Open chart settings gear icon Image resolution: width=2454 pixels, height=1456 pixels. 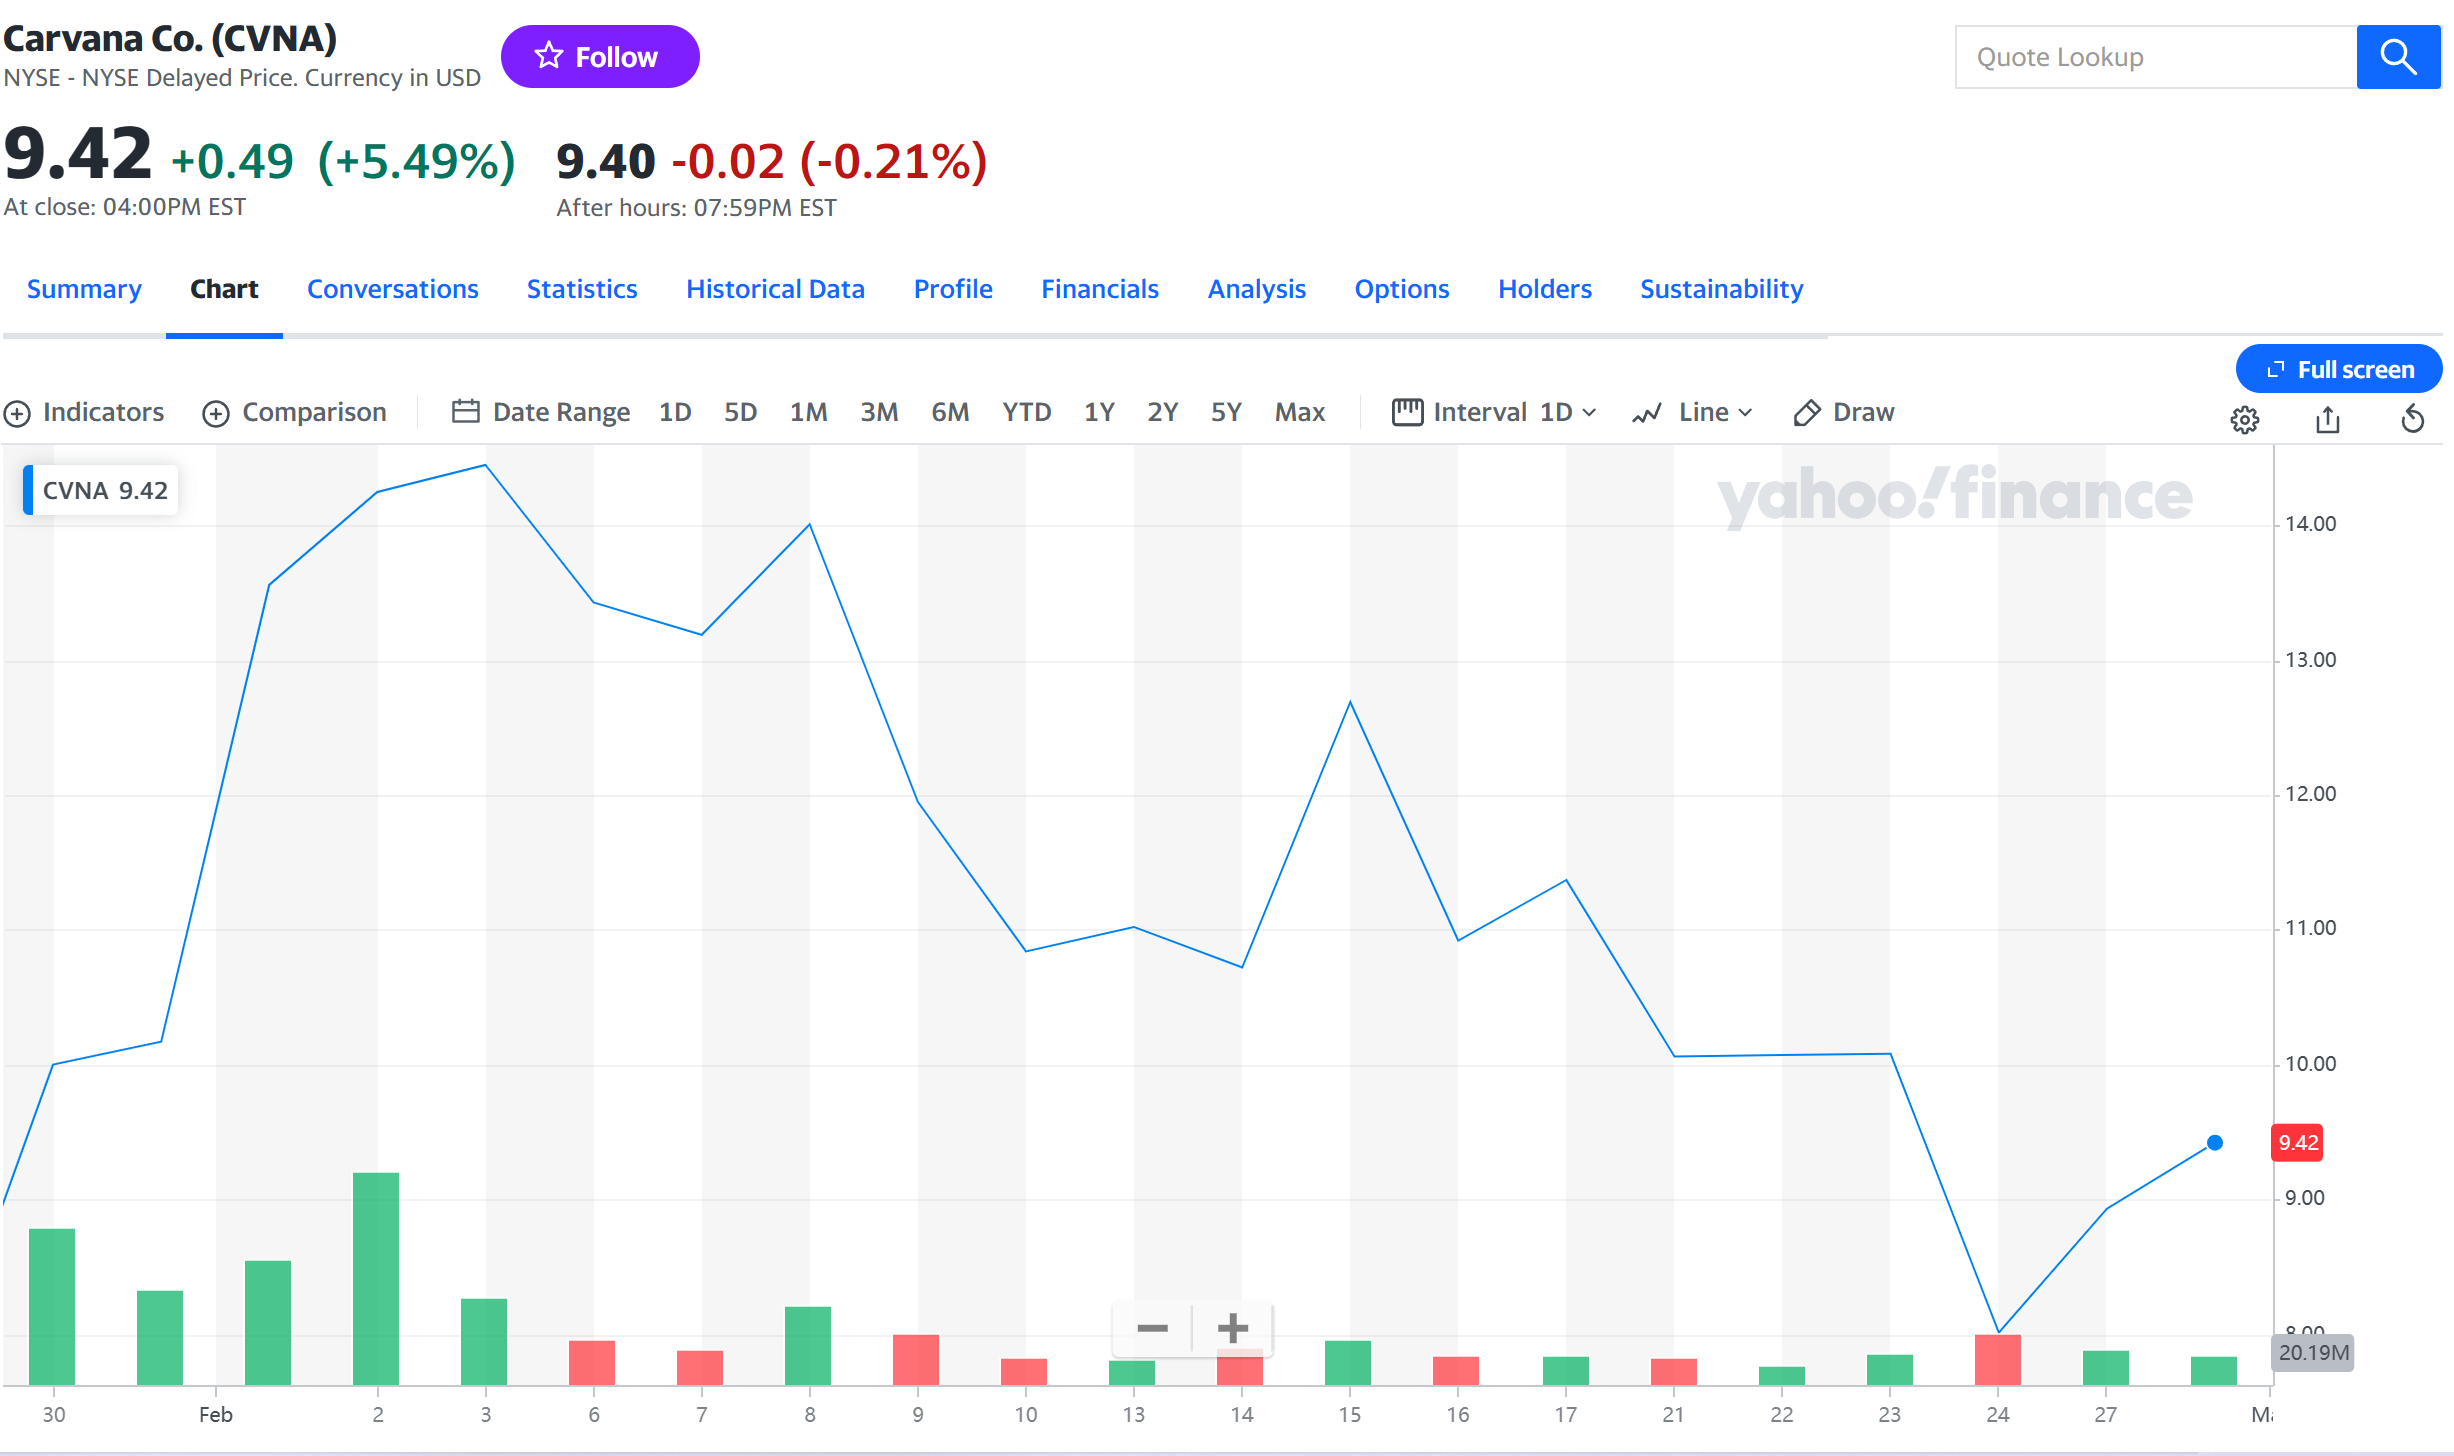click(x=2244, y=420)
